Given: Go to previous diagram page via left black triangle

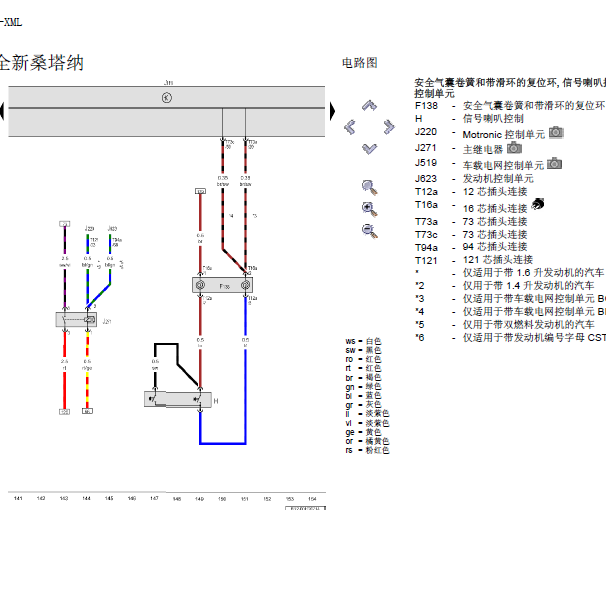Looking at the screenshot, I should (2, 111).
